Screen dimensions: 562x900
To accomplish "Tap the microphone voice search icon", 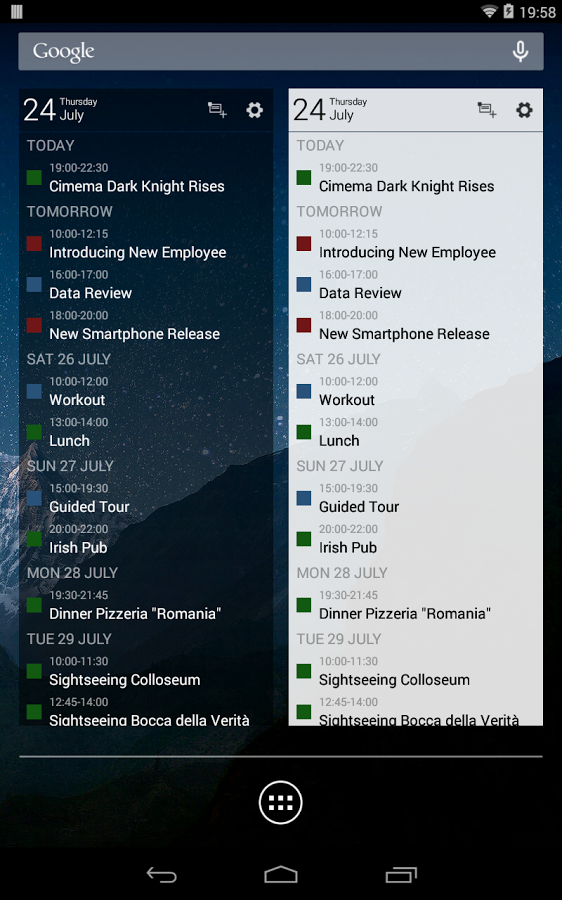I will [x=520, y=51].
